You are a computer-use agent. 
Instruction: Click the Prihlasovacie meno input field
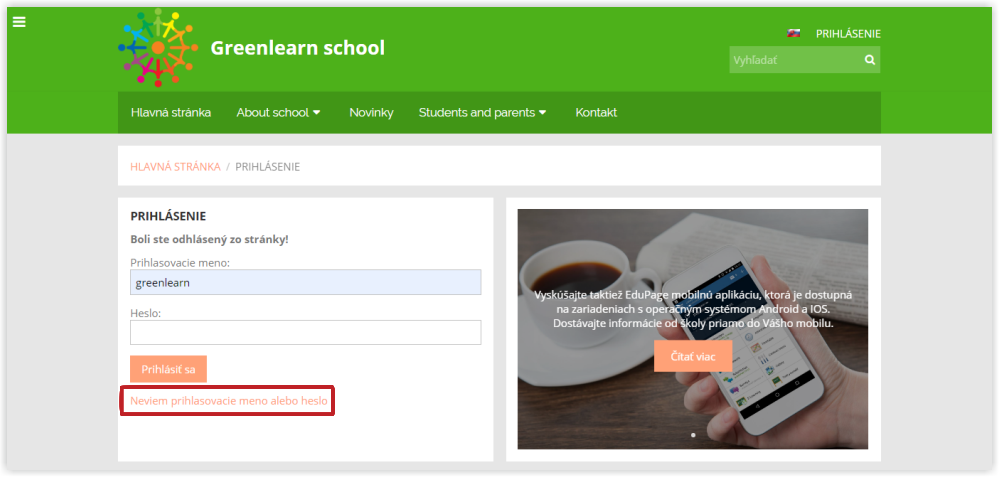tap(306, 282)
